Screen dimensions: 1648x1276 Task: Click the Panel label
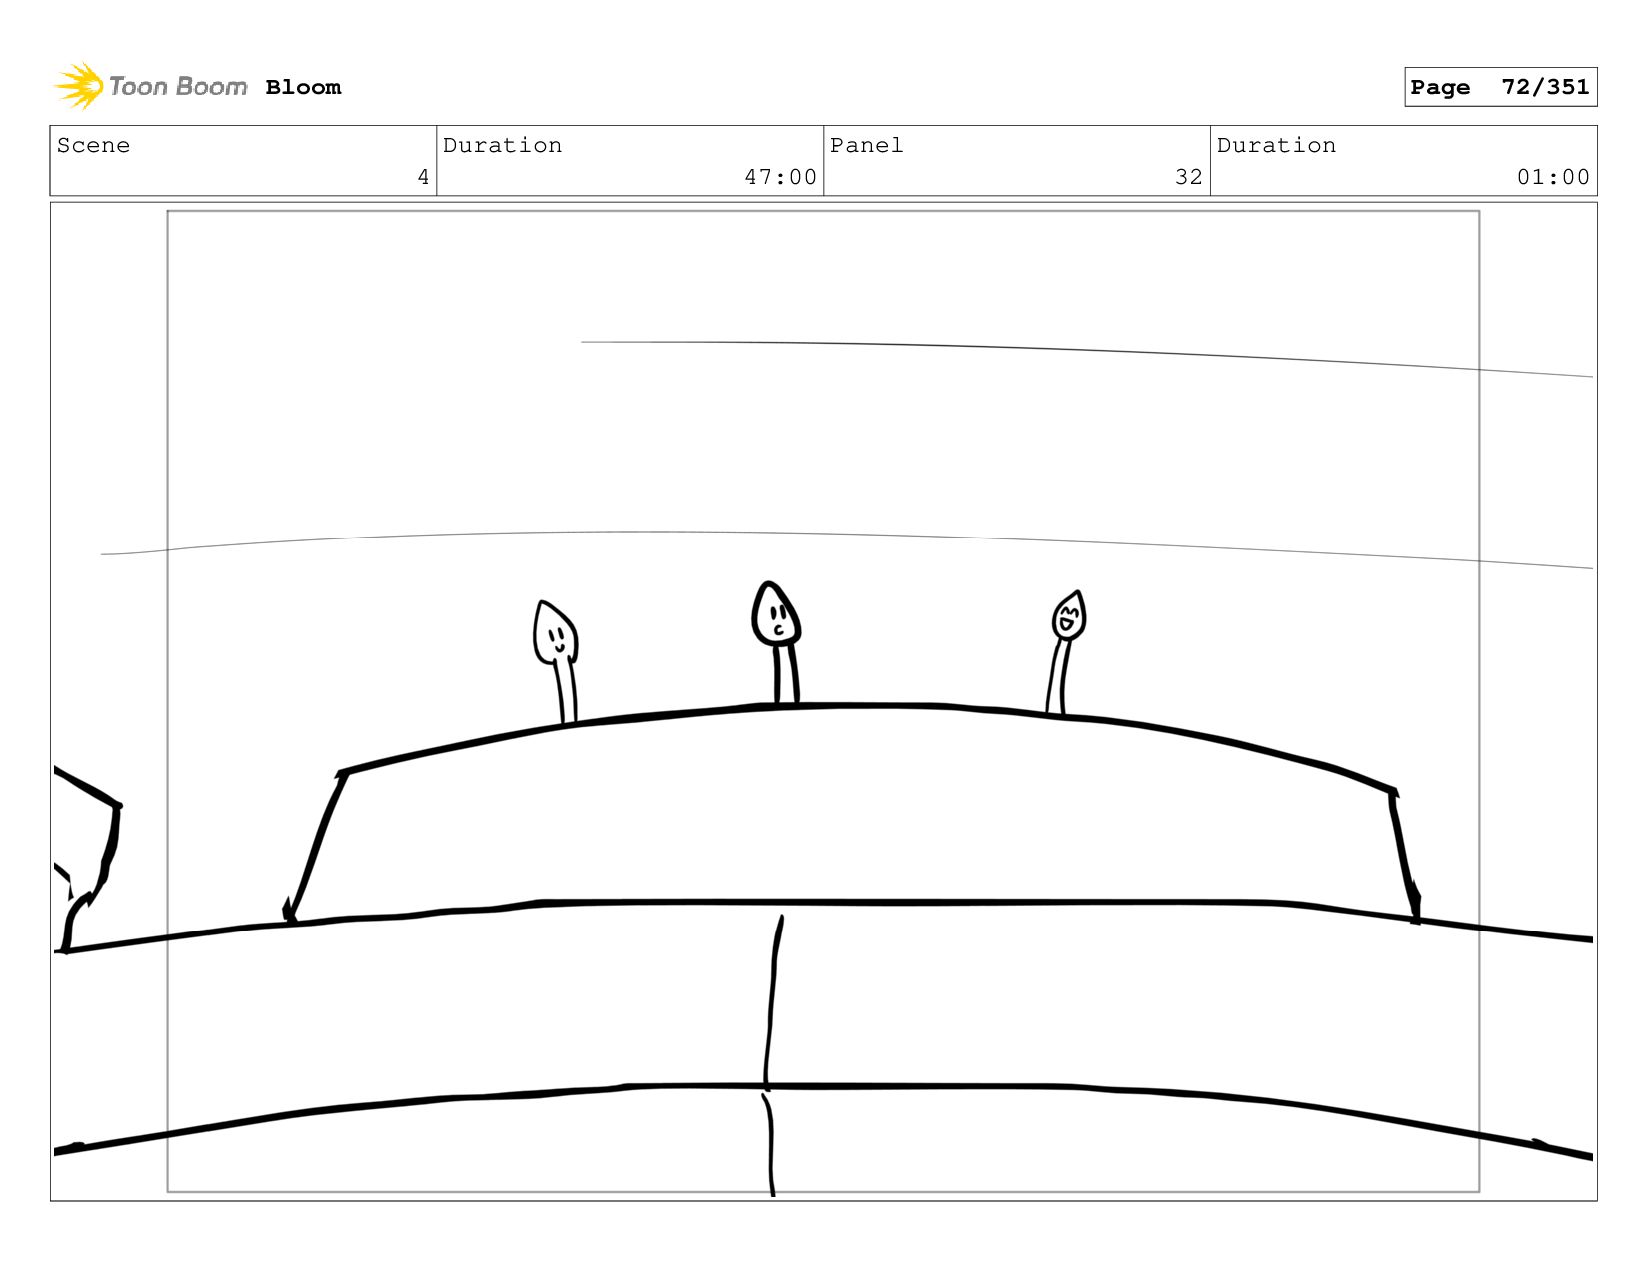click(x=866, y=145)
